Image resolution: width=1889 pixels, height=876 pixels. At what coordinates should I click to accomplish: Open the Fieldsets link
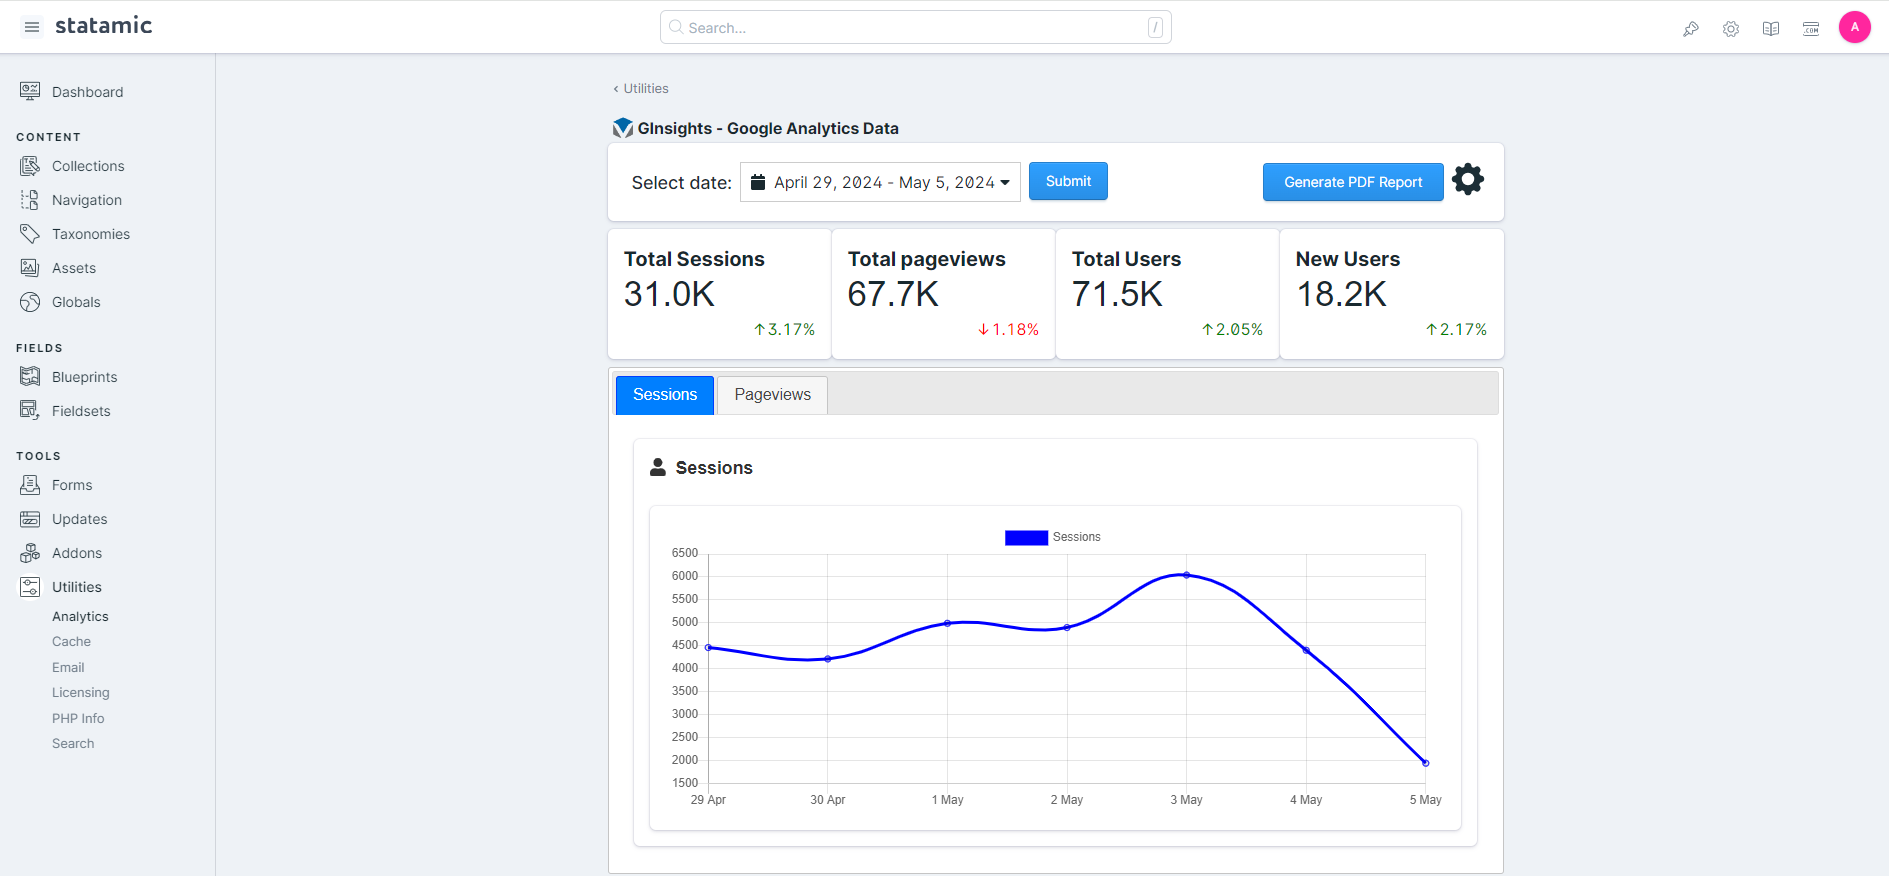pyautogui.click(x=81, y=411)
